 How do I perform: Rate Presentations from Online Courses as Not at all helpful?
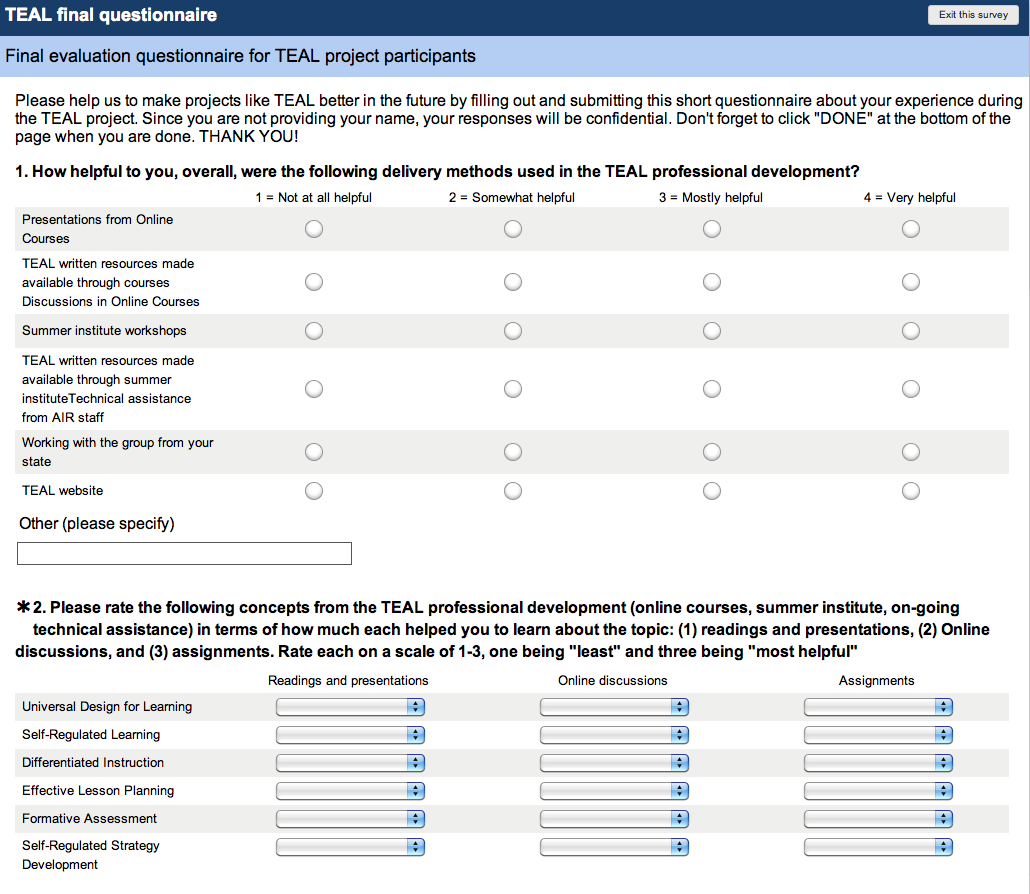314,229
